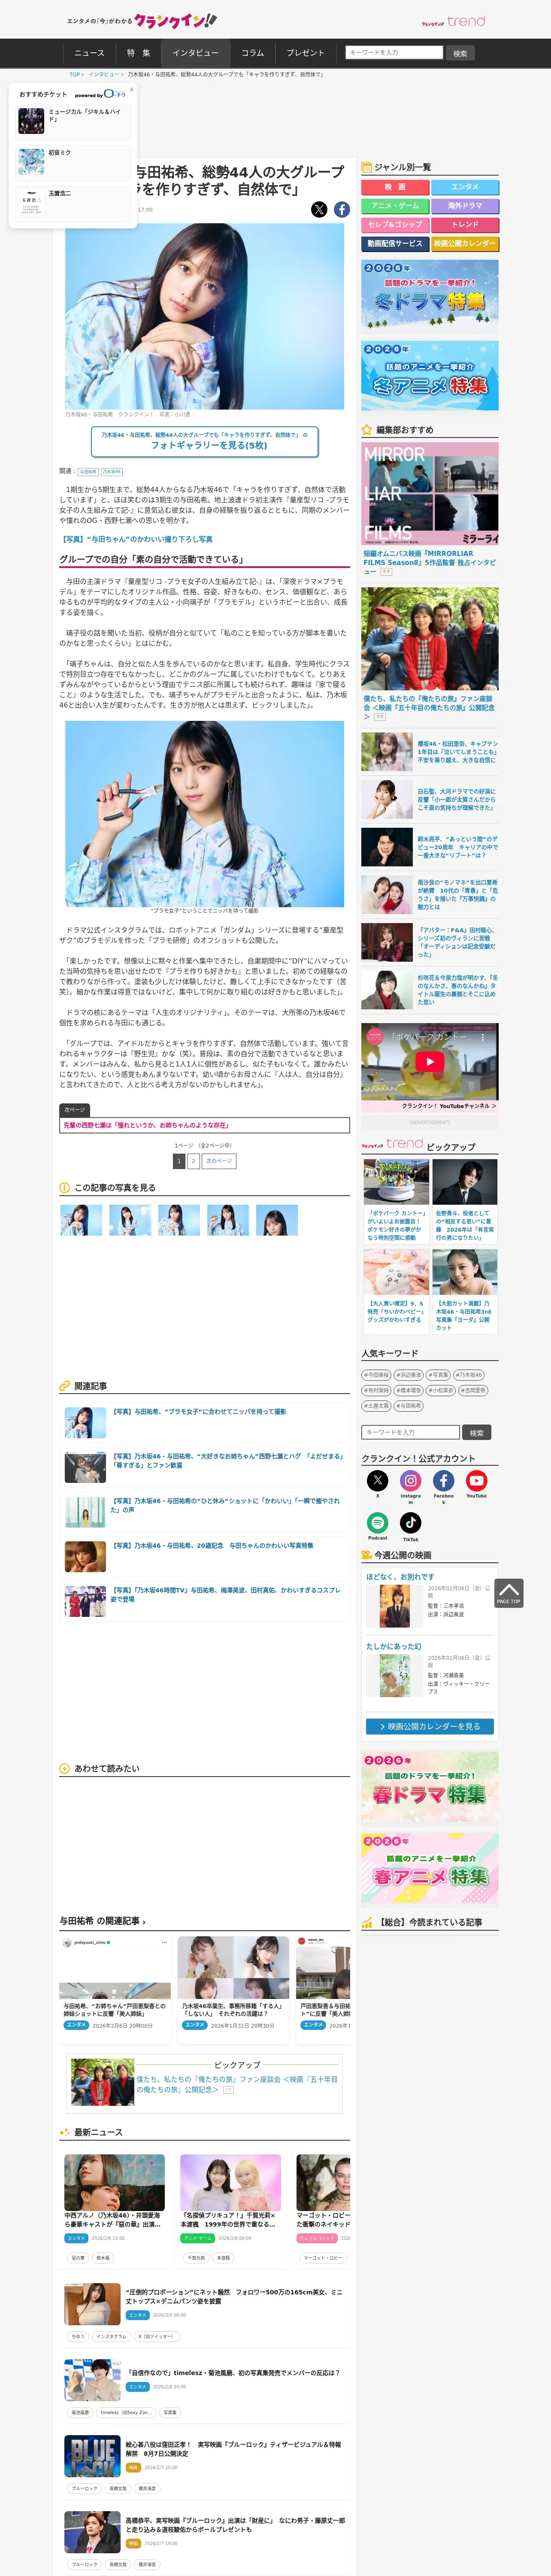The height and width of the screenshot is (2576, 551).
Task: Open first thumbnail under この記事の写真を見る
Action: [x=81, y=1220]
